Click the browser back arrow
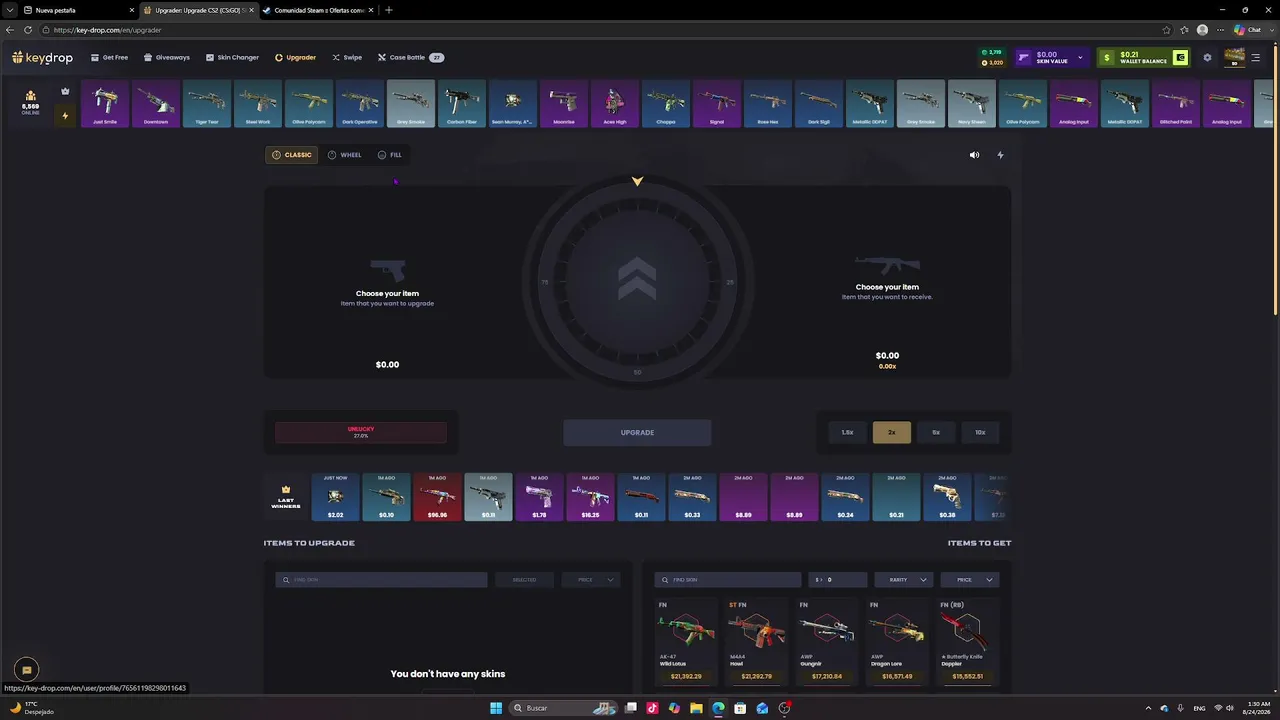The height and width of the screenshot is (720, 1280). tap(10, 30)
